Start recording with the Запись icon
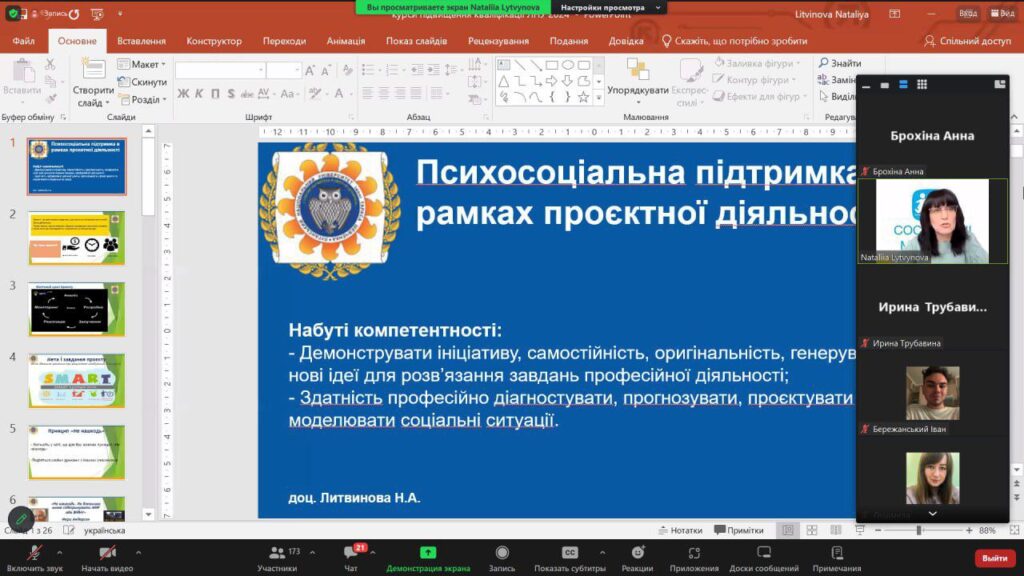Viewport: 1024px width, 576px height. (502, 553)
